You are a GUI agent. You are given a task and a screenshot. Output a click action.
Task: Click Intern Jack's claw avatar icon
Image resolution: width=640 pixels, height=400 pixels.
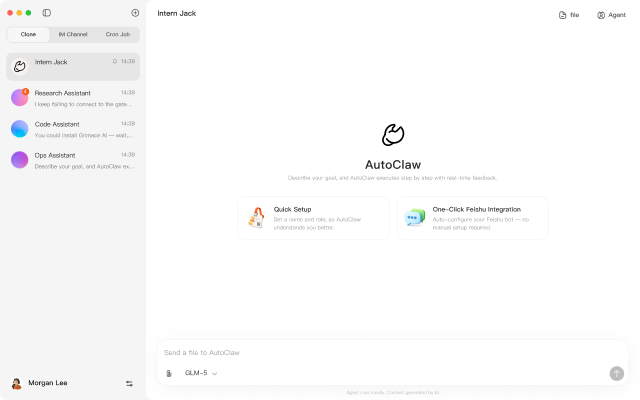[x=20, y=67]
